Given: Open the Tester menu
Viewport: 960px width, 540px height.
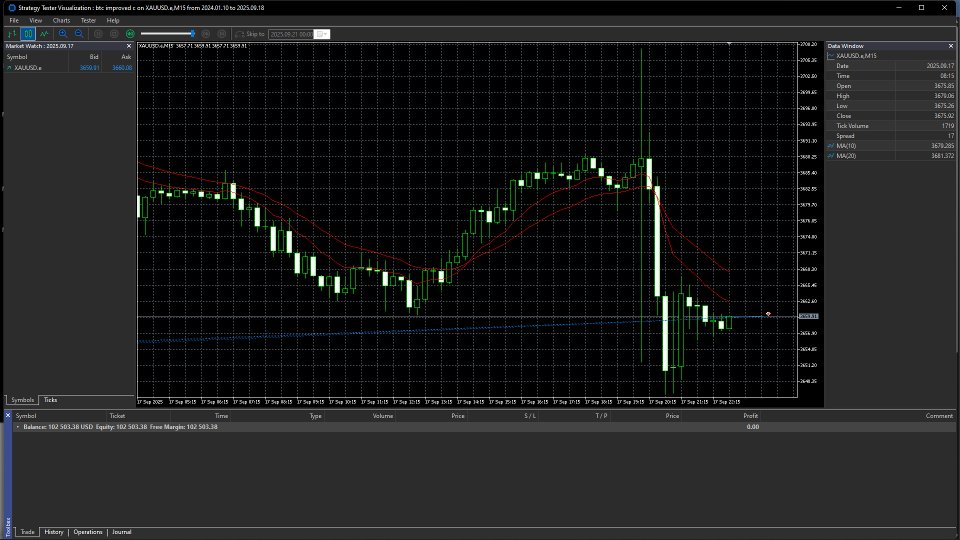Looking at the screenshot, I should point(88,20).
